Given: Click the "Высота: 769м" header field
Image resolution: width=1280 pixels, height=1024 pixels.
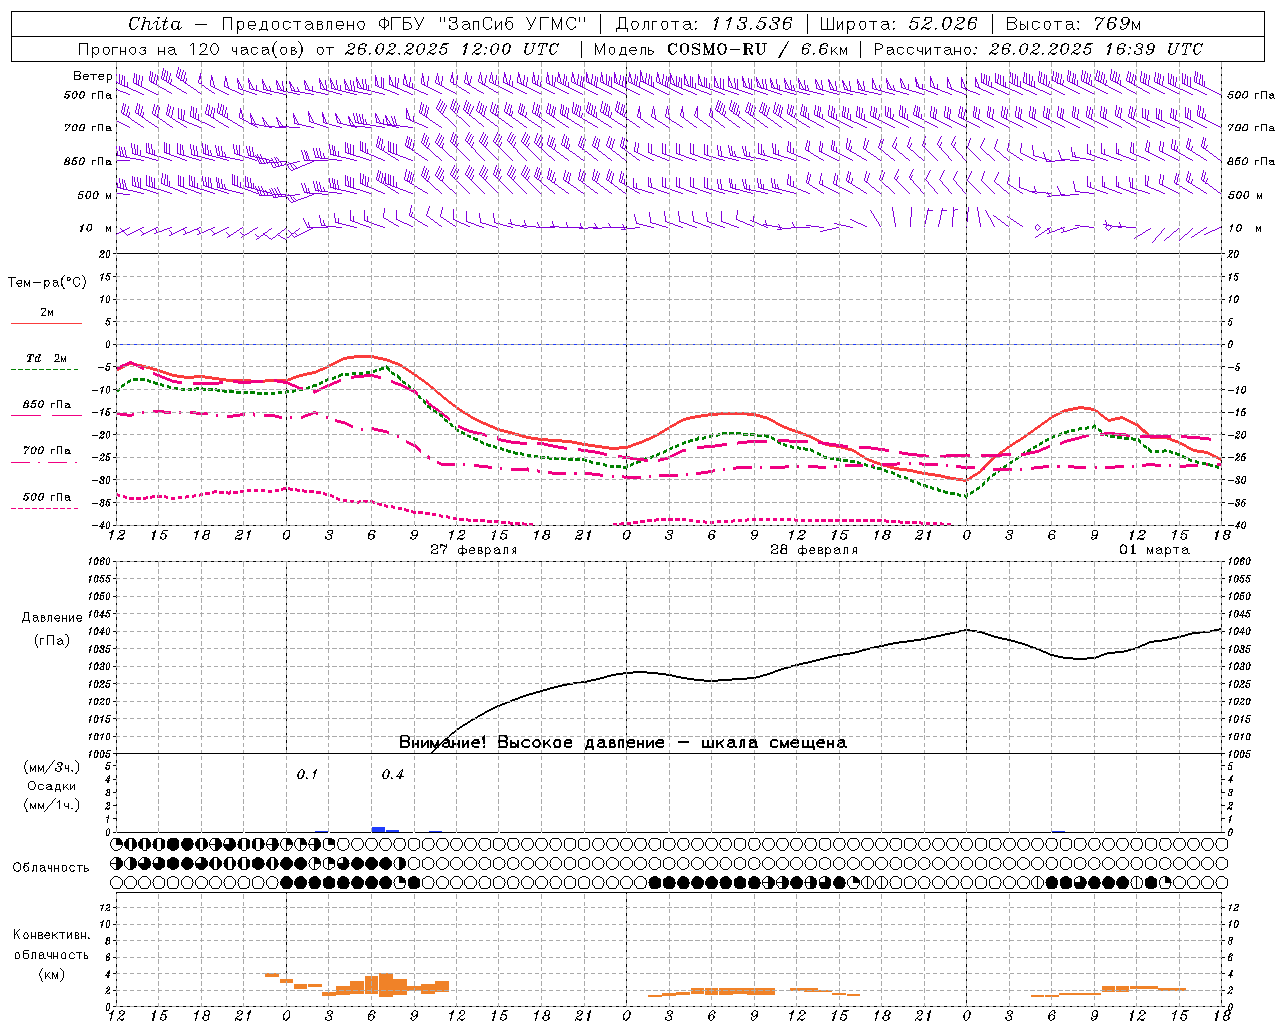Looking at the screenshot, I should point(1073,24).
